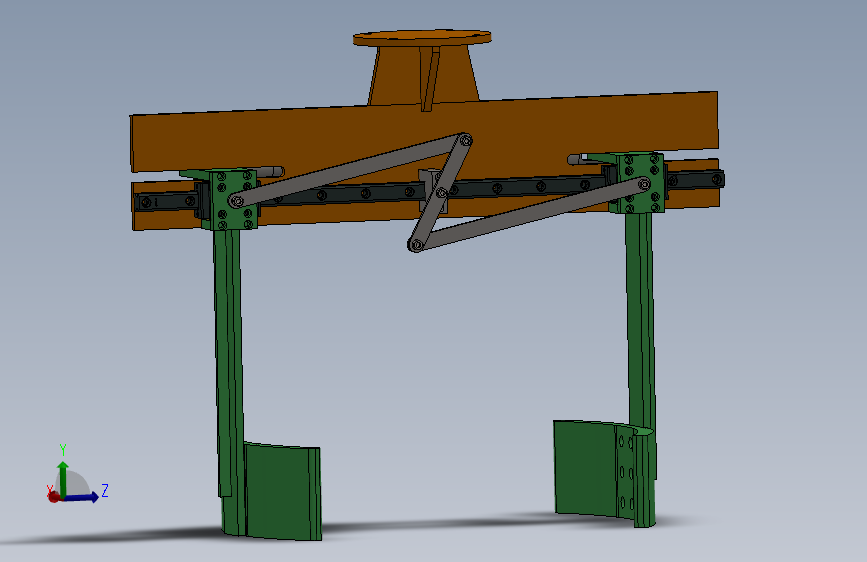The image size is (867, 562).
Task: Click the green Y axis arrow of triad
Action: 63,479
